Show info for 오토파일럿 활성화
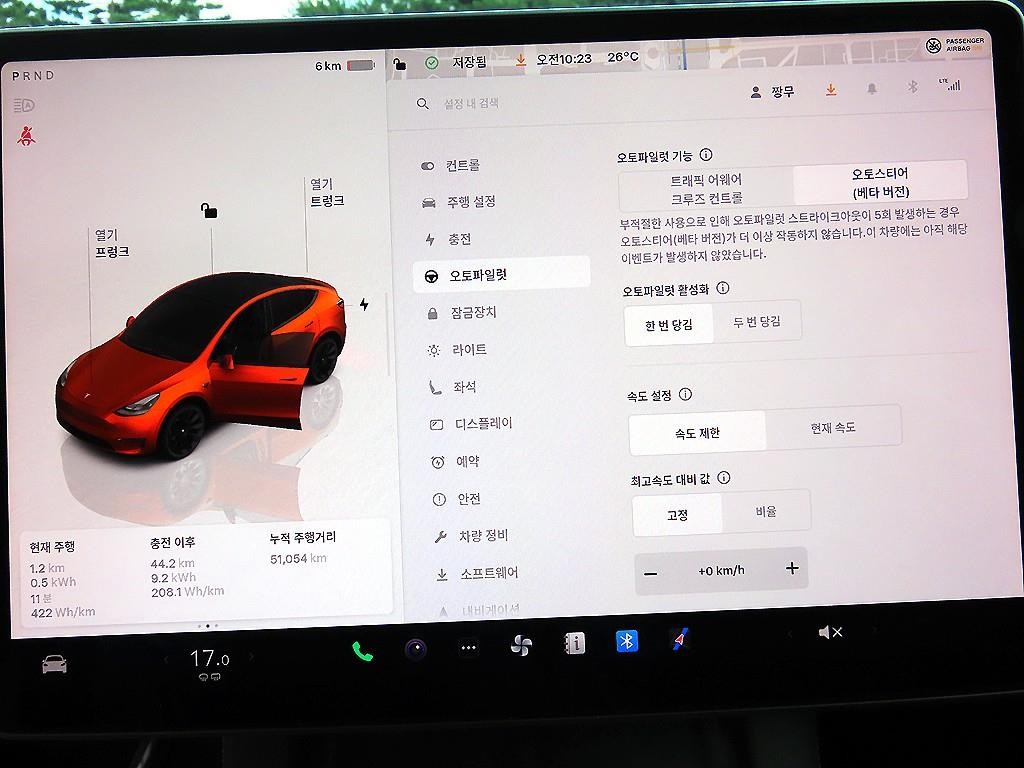Screen dimensions: 1024x768 [x=723, y=288]
